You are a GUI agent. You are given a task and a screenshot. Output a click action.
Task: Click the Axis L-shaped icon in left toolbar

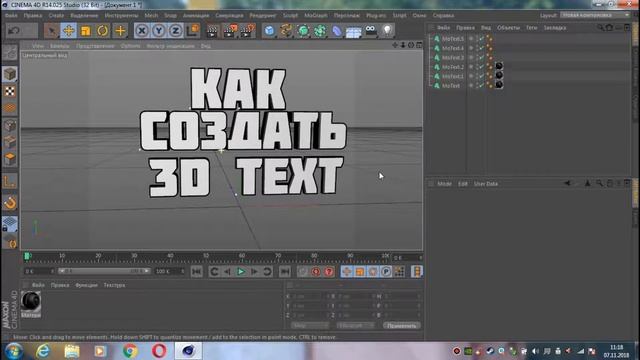point(10,181)
